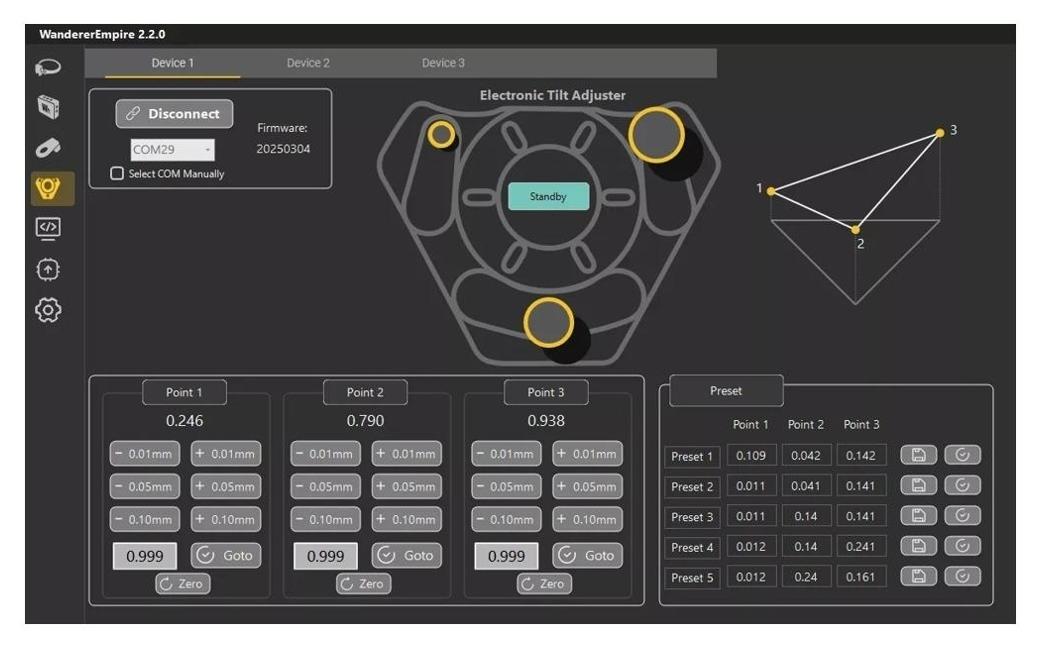Click the Disconnect button
The height and width of the screenshot is (650, 1040).
(174, 114)
